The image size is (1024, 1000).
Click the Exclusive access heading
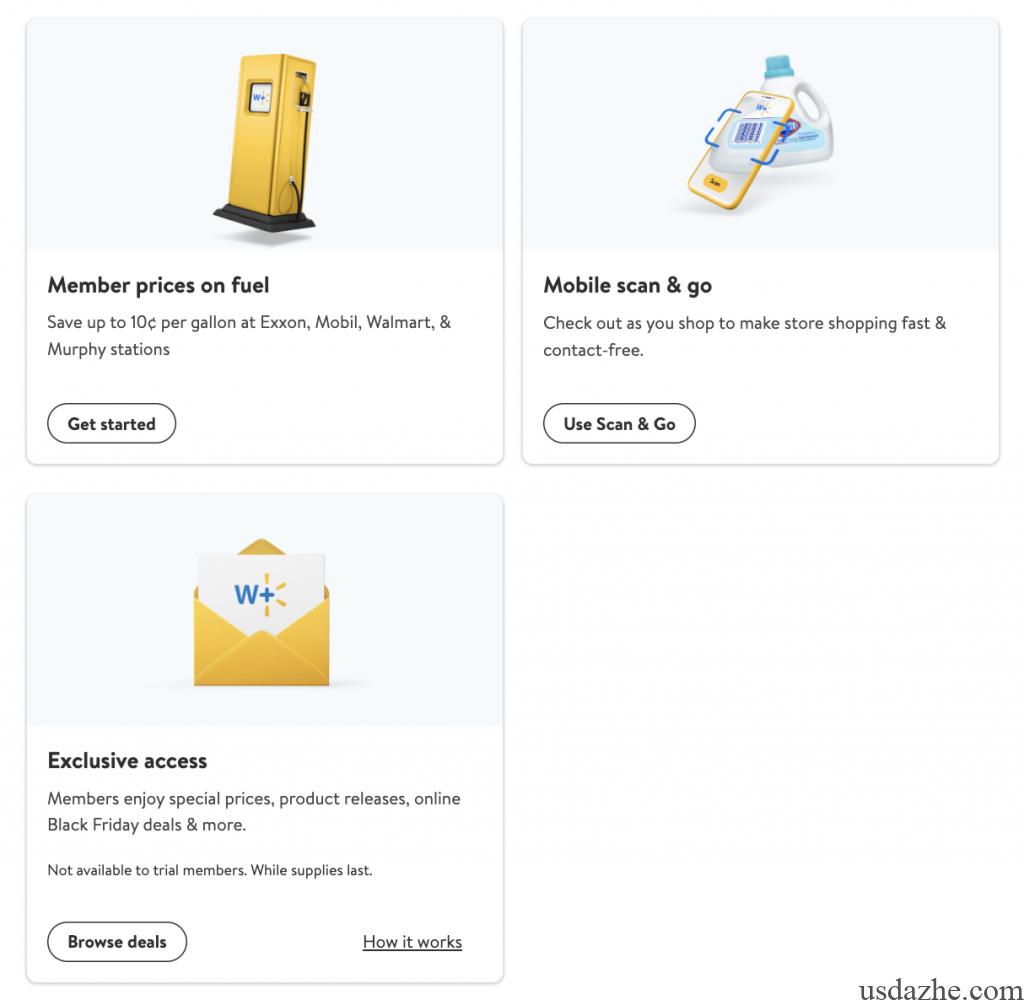[x=127, y=761]
